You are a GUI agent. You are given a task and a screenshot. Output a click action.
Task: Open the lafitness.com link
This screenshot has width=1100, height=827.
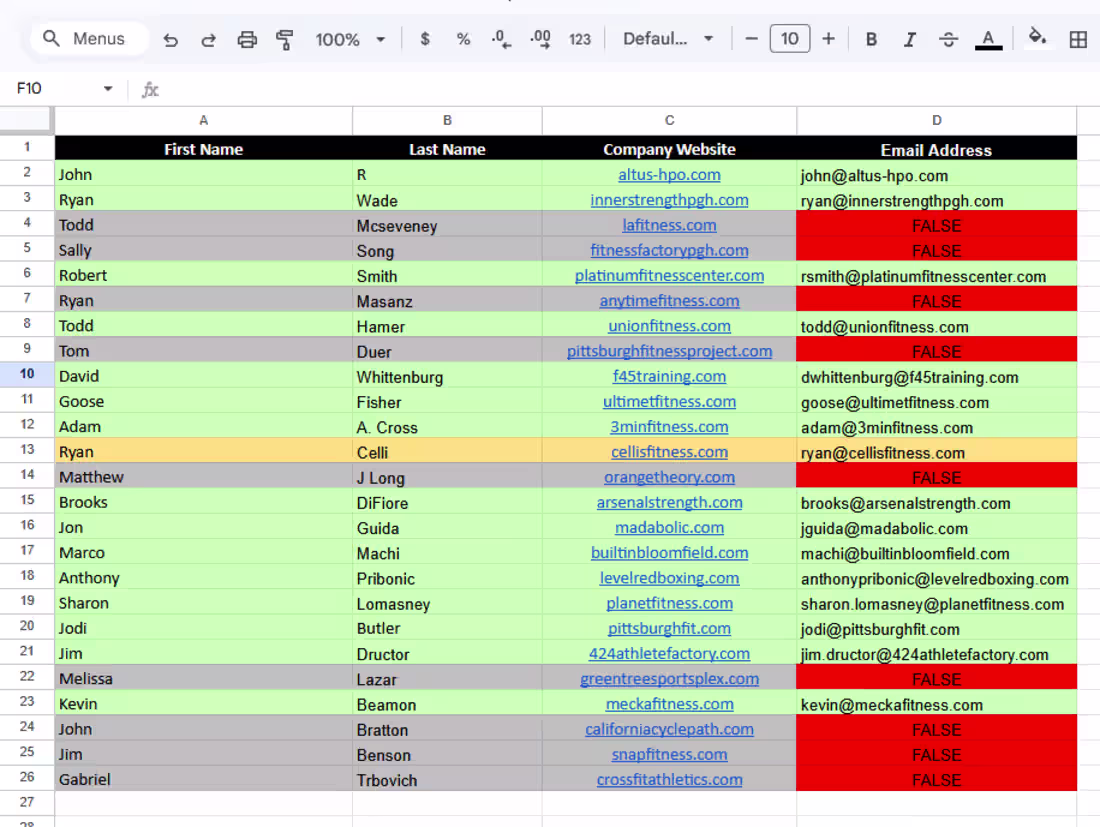[x=669, y=225]
